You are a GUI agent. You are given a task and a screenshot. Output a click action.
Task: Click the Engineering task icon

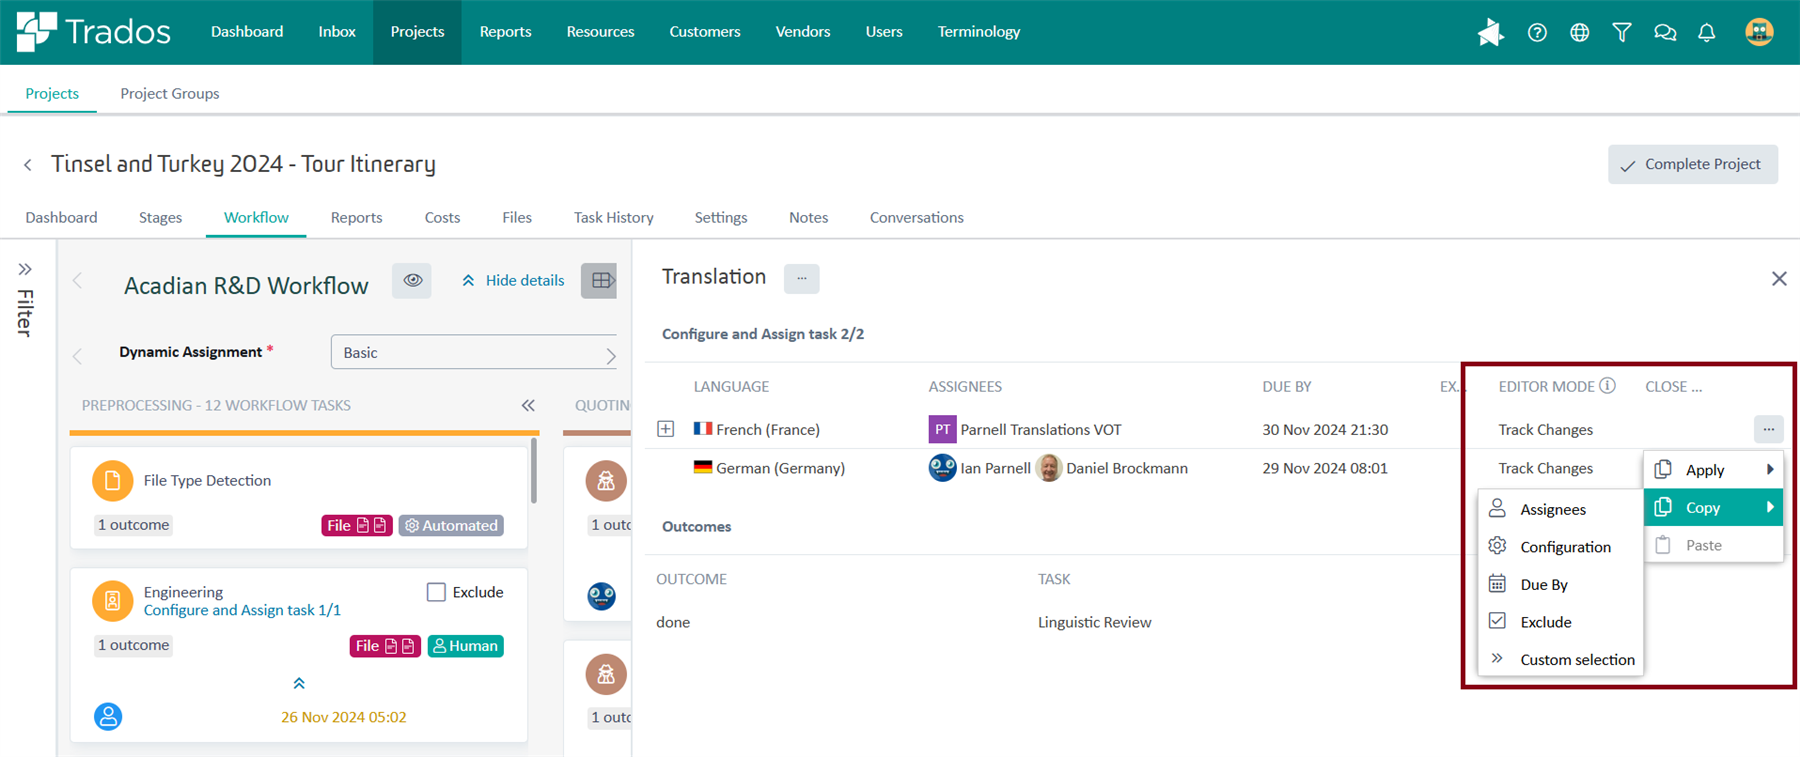(113, 601)
